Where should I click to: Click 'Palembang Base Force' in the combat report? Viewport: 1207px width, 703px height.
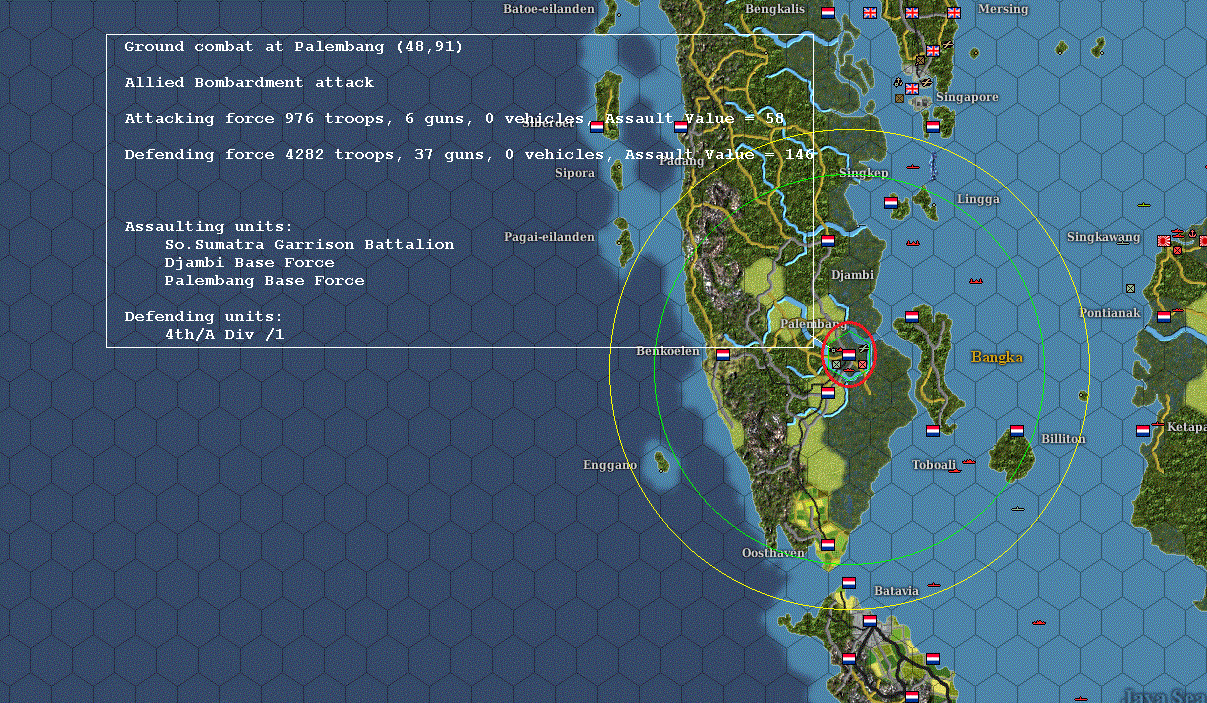tap(265, 281)
